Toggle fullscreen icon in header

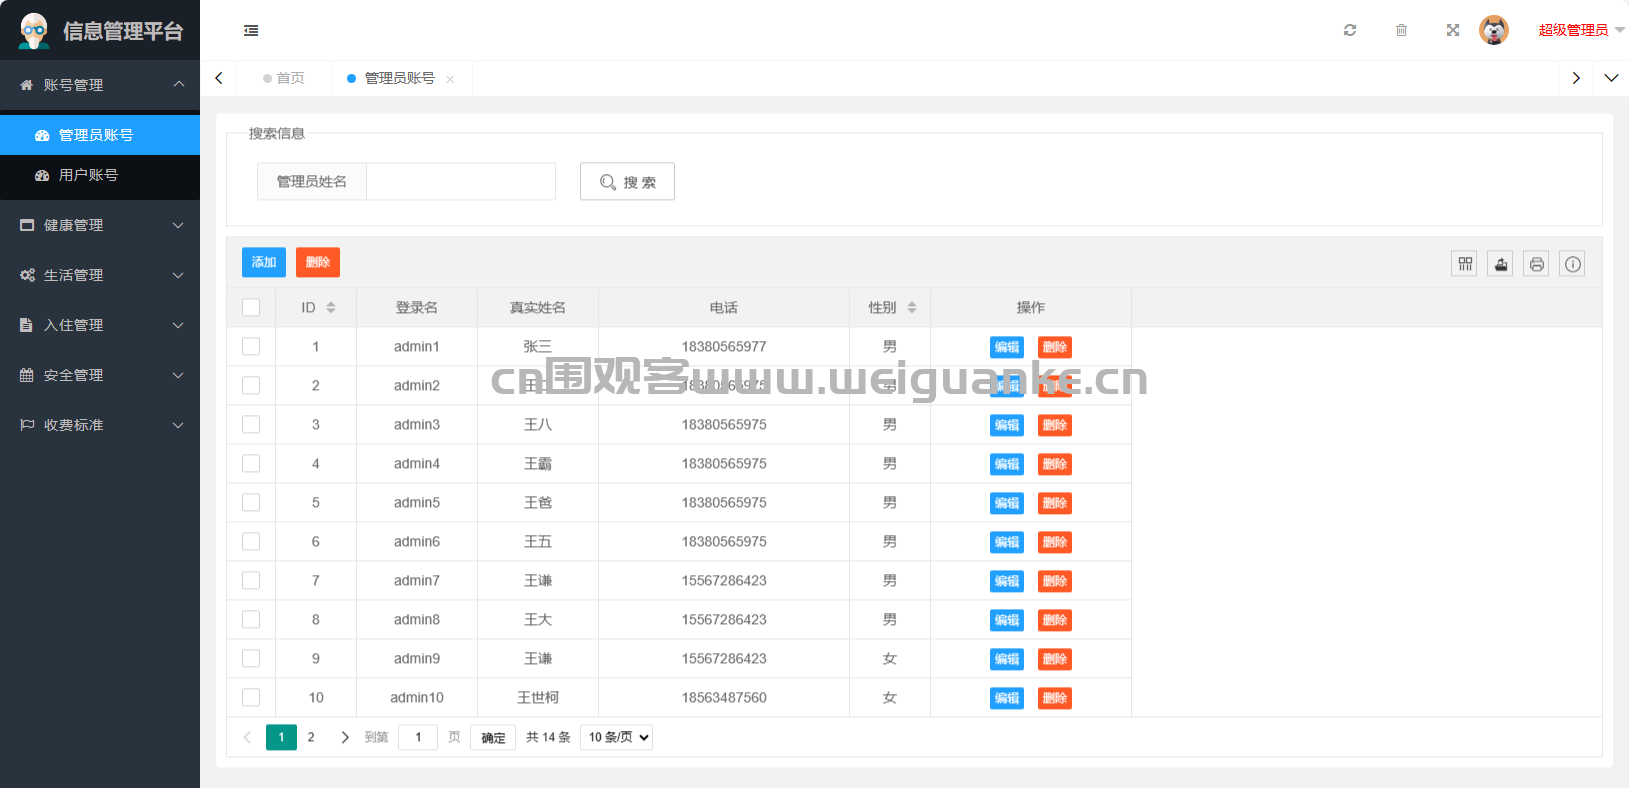[1453, 30]
